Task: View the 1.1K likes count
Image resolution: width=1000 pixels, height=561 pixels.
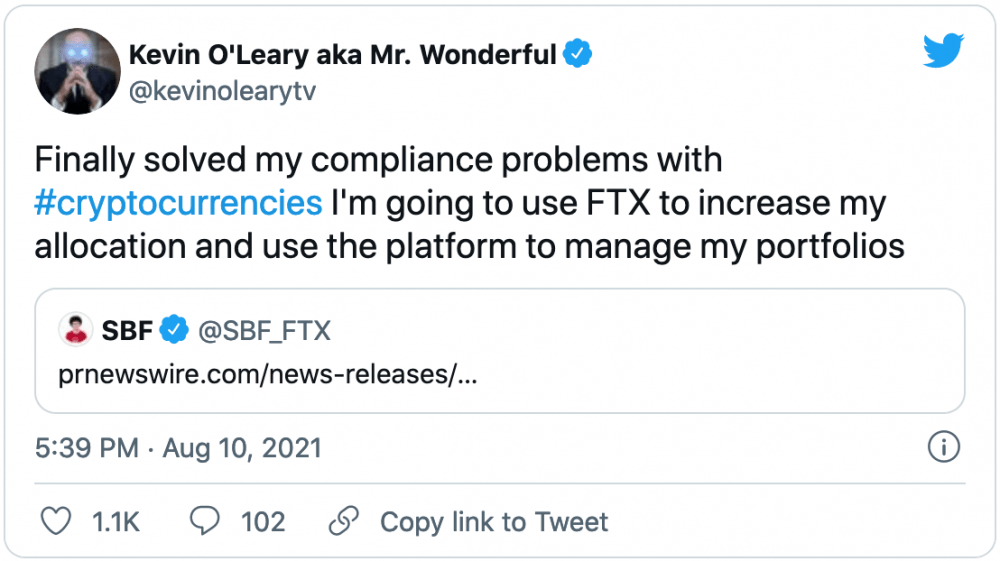Action: (x=116, y=522)
